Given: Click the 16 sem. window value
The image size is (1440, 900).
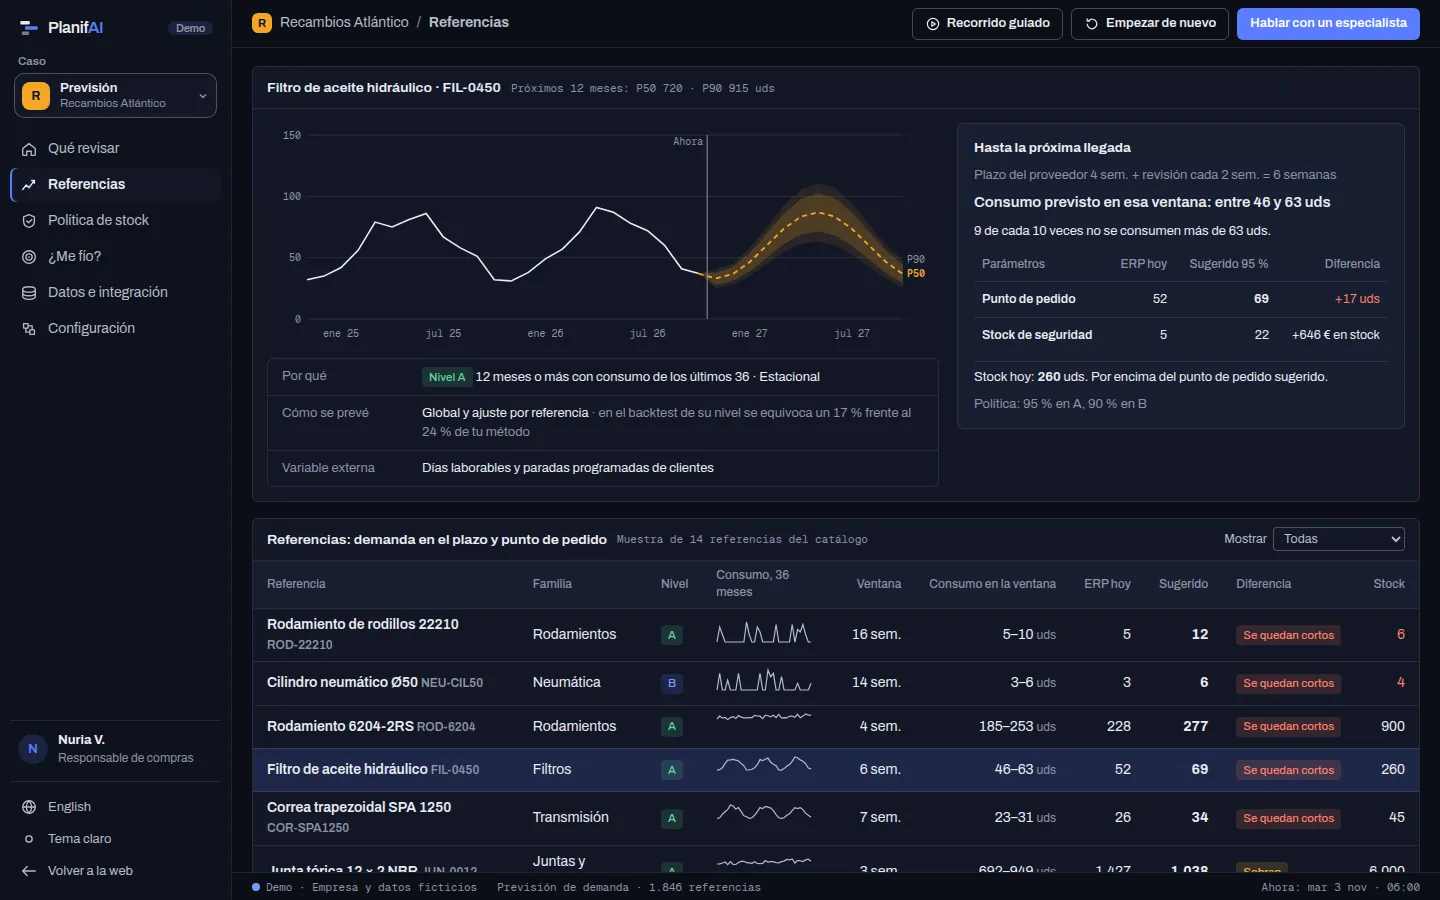Looking at the screenshot, I should pyautogui.click(x=876, y=635).
